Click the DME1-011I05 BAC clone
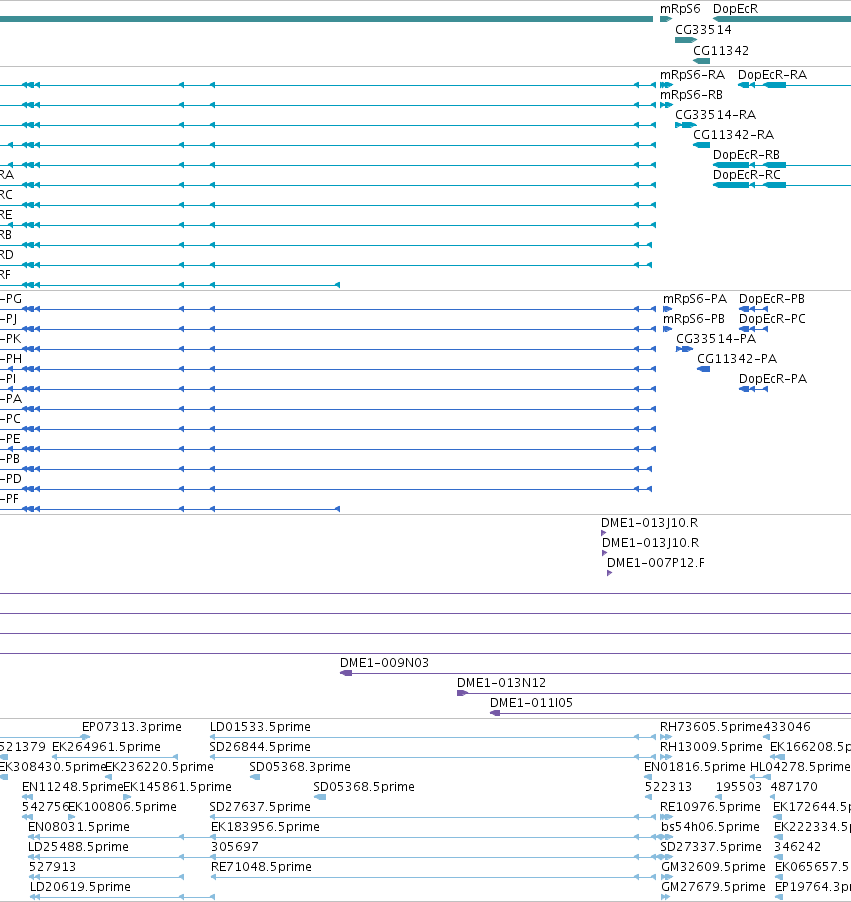The image size is (851, 902). (x=670, y=713)
